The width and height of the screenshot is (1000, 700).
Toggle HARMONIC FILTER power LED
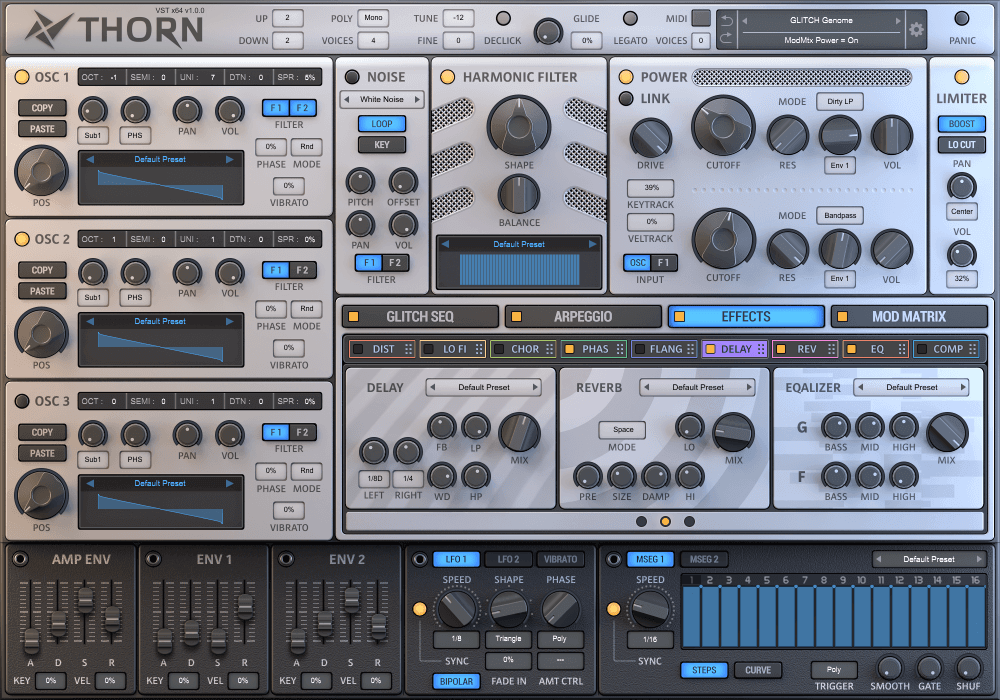tap(448, 77)
